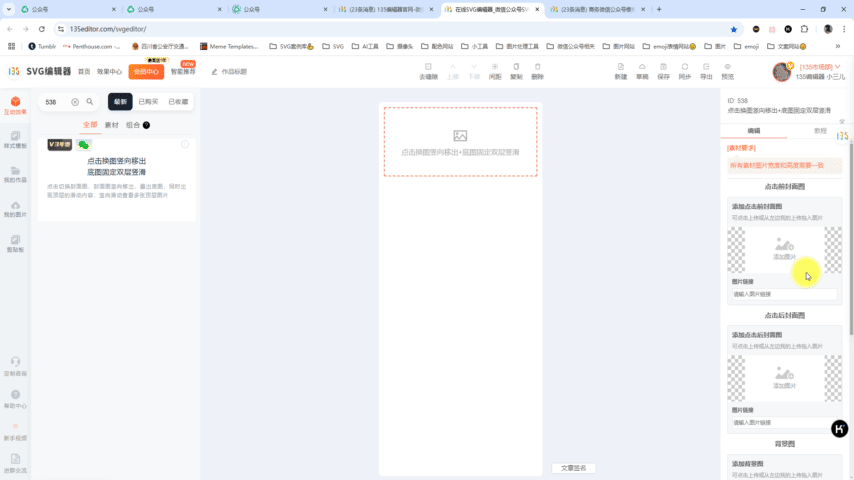Open the 样式模板 sidebar panel

15,139
